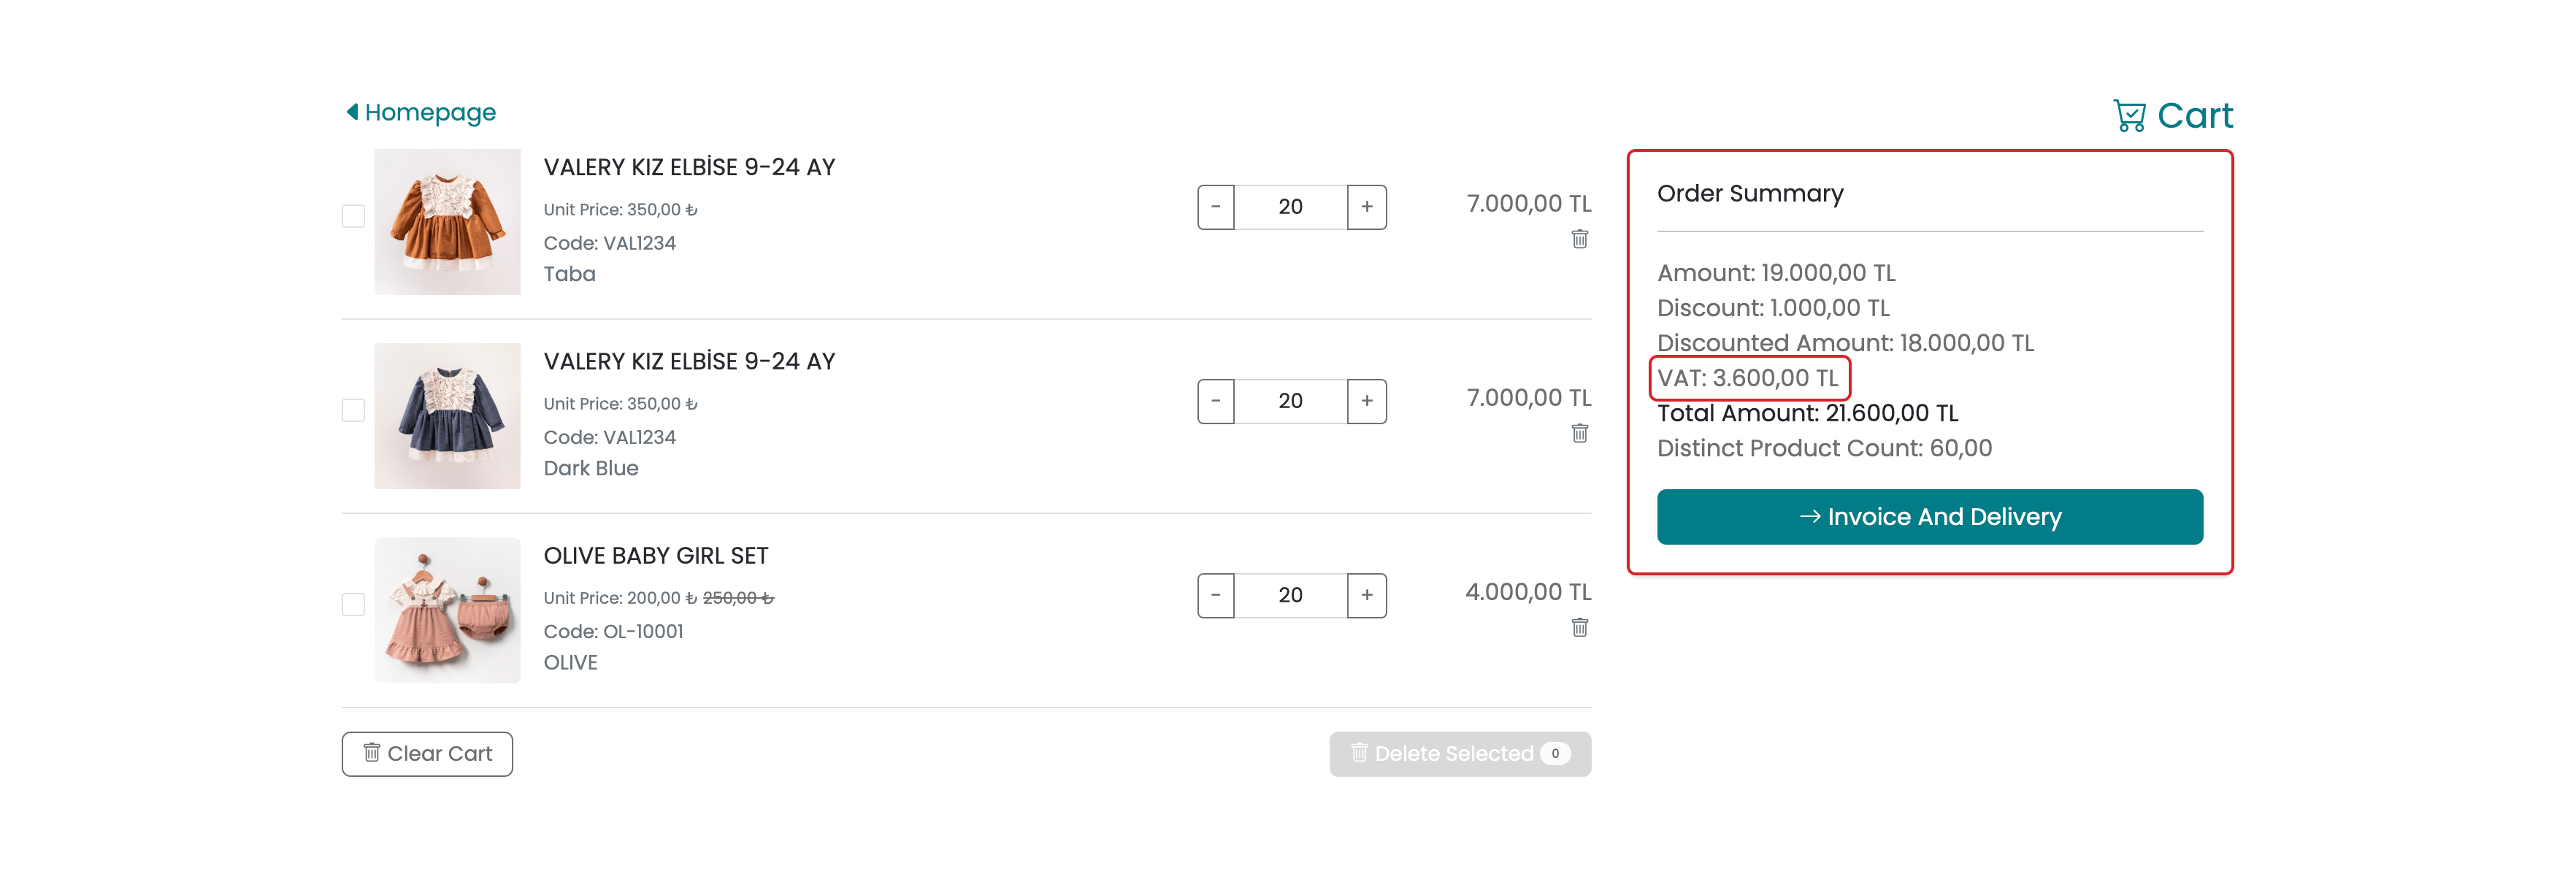Delete the Taba dress using trash icon
The height and width of the screenshot is (882, 2576).
1579,239
